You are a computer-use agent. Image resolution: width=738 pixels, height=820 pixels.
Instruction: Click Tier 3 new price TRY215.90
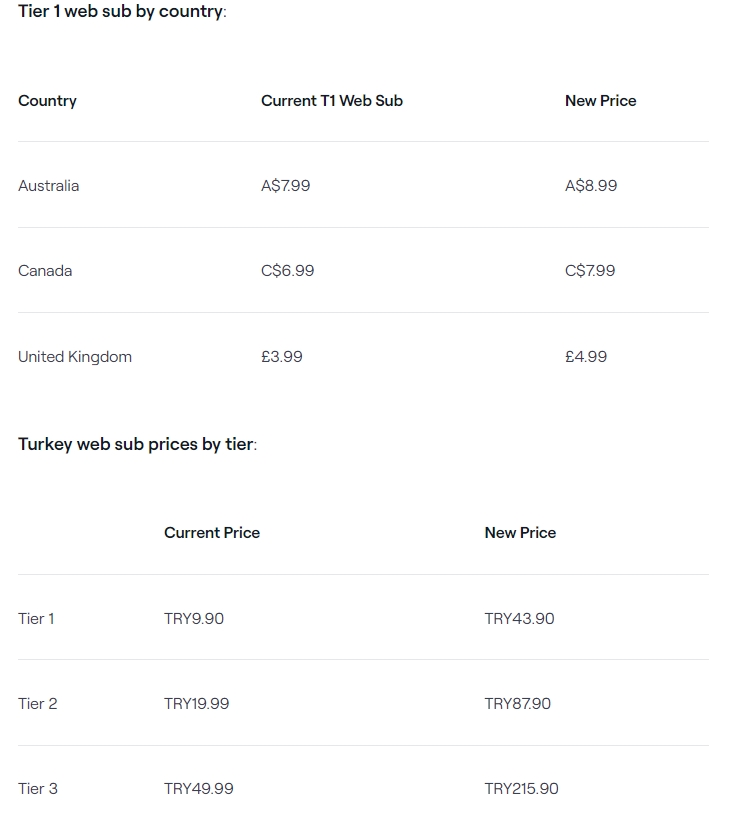coord(521,789)
